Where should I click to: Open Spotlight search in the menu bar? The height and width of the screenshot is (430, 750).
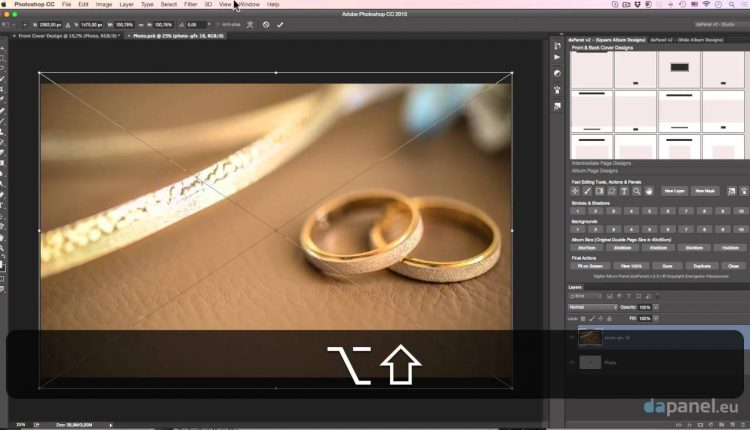[x=731, y=4]
